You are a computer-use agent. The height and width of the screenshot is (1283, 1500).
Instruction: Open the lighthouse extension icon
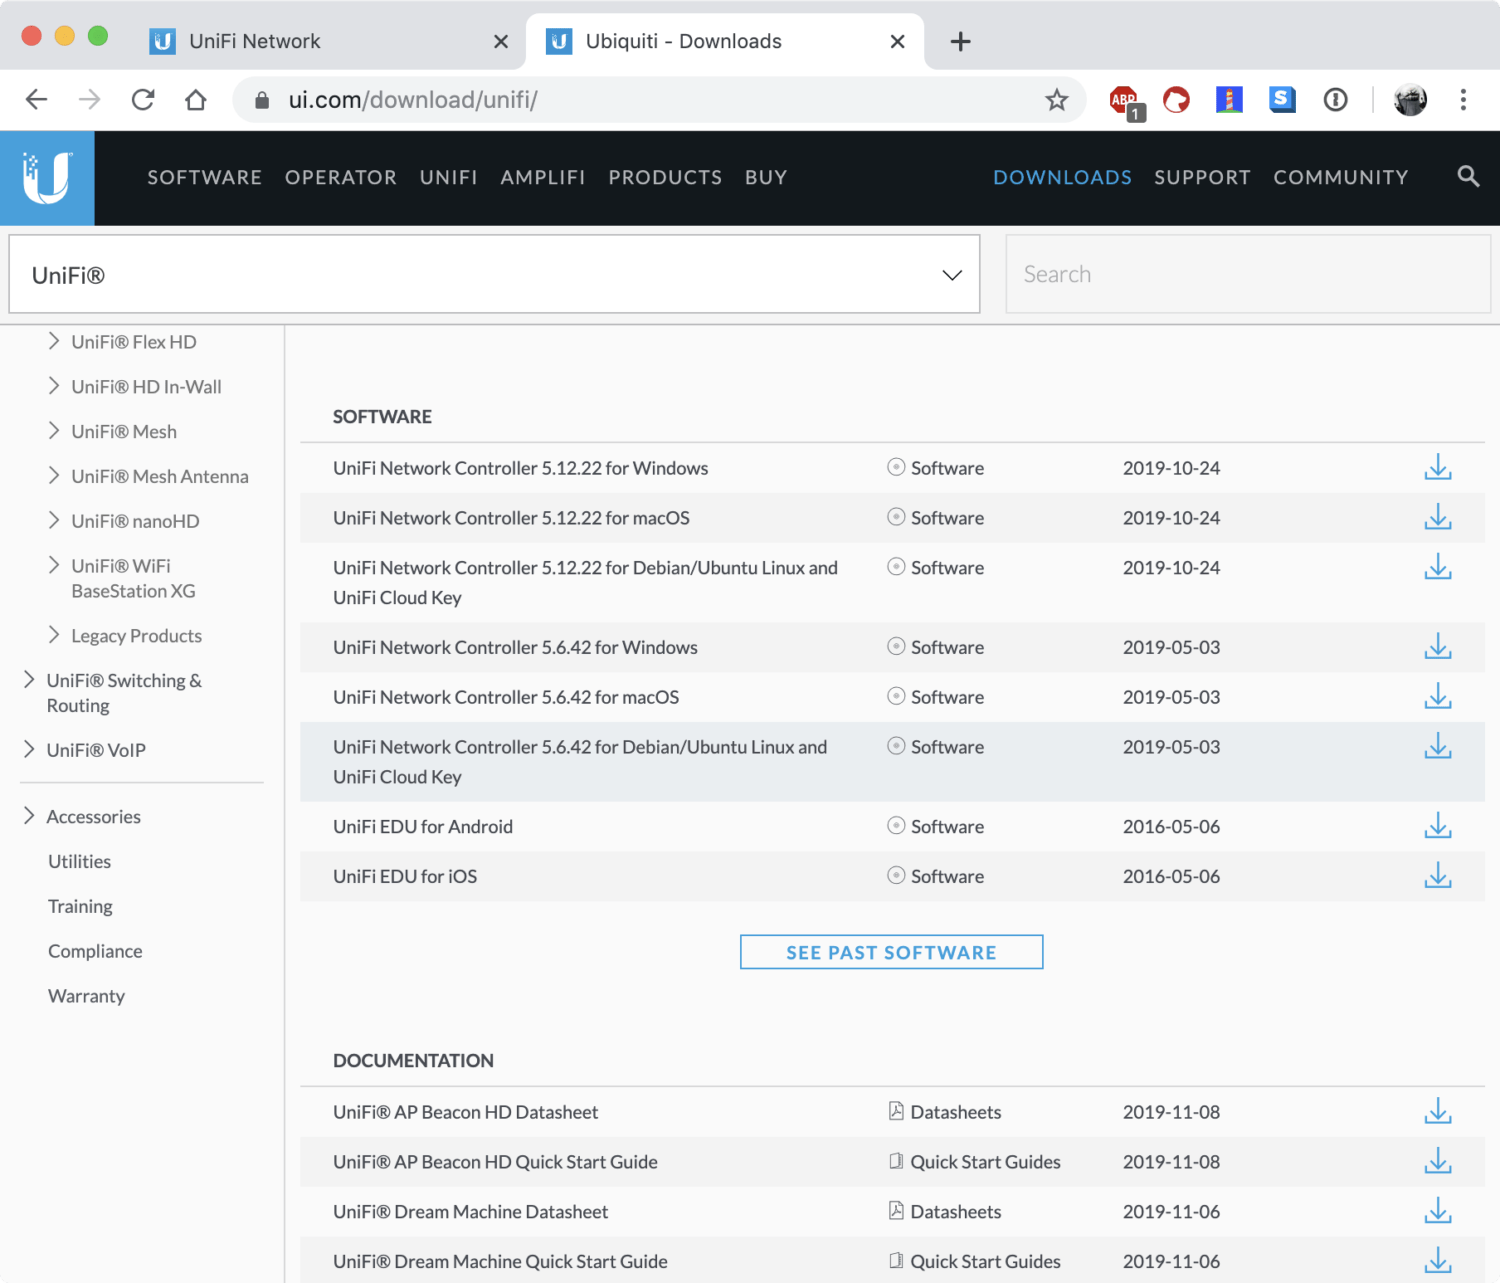pos(1229,100)
